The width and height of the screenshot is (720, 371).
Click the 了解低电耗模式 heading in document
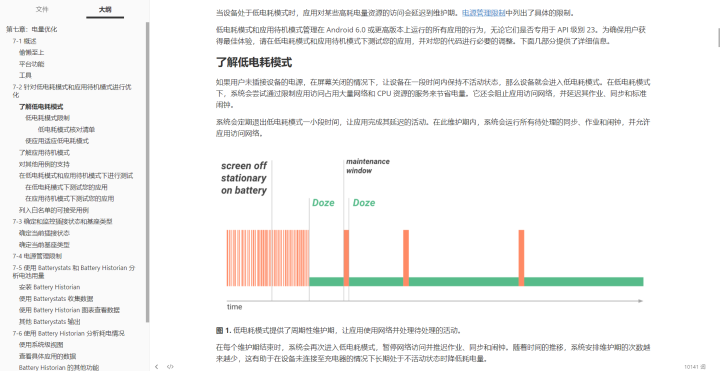pyautogui.click(x=254, y=62)
